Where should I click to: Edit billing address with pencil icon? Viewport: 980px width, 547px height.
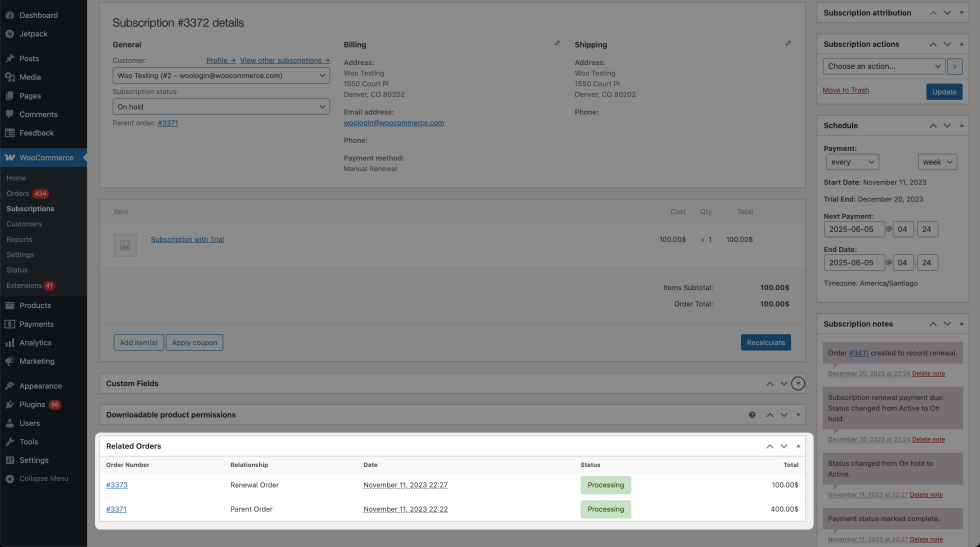[557, 44]
